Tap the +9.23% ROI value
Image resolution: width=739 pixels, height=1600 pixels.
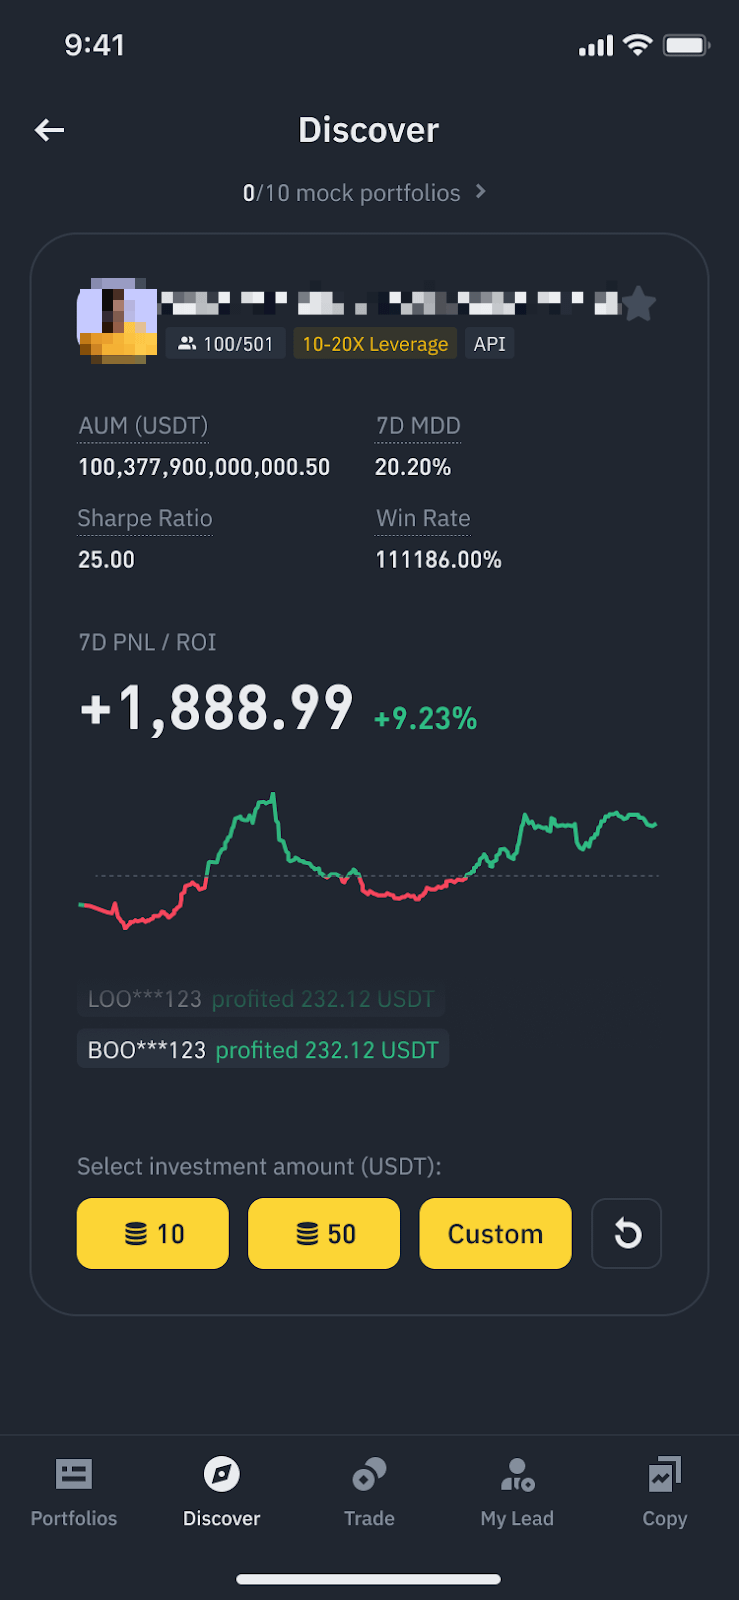coord(425,718)
